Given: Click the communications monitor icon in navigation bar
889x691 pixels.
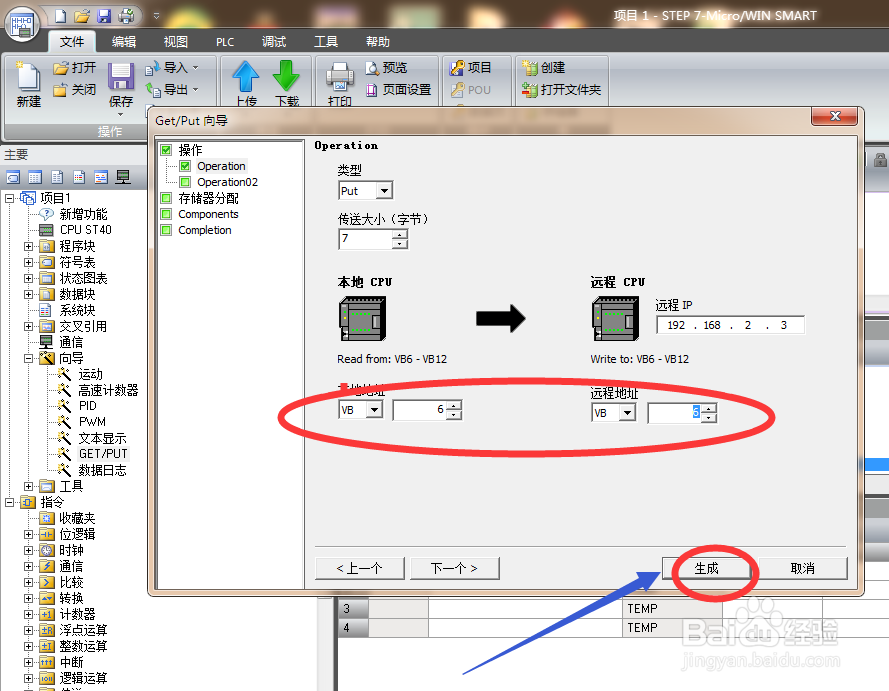Looking at the screenshot, I should [123, 177].
